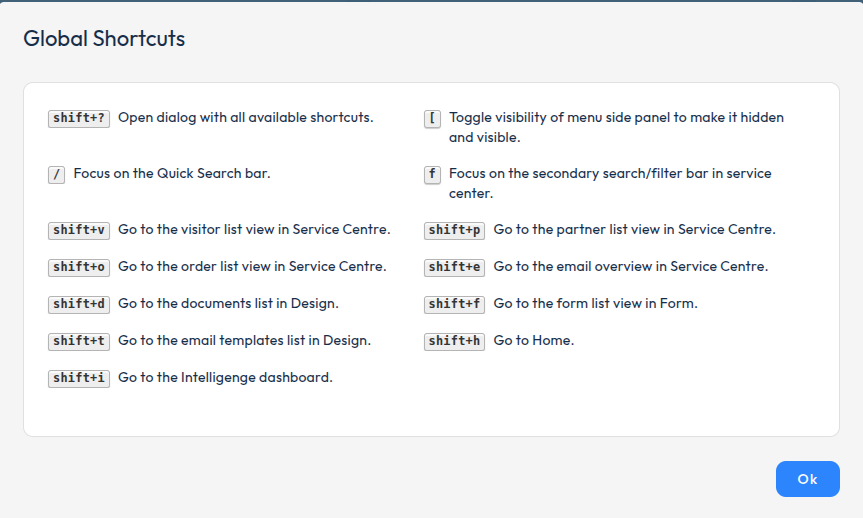Click the f key badge
The height and width of the screenshot is (518, 863).
tap(432, 174)
